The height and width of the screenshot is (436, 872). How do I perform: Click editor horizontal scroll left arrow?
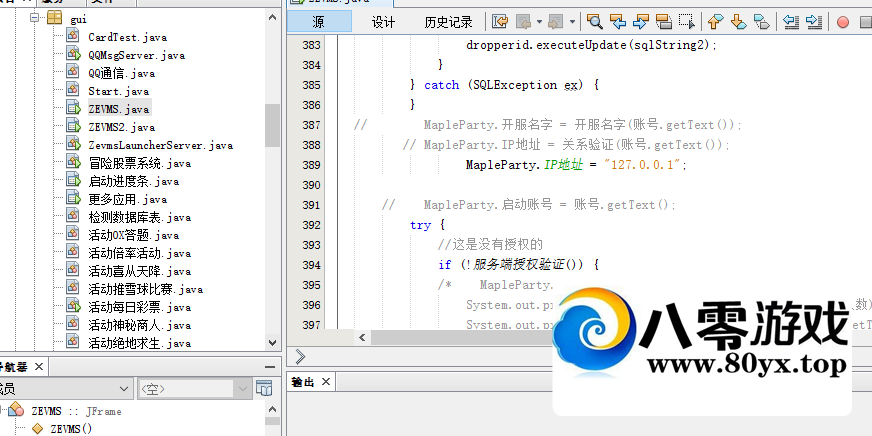[x=362, y=337]
